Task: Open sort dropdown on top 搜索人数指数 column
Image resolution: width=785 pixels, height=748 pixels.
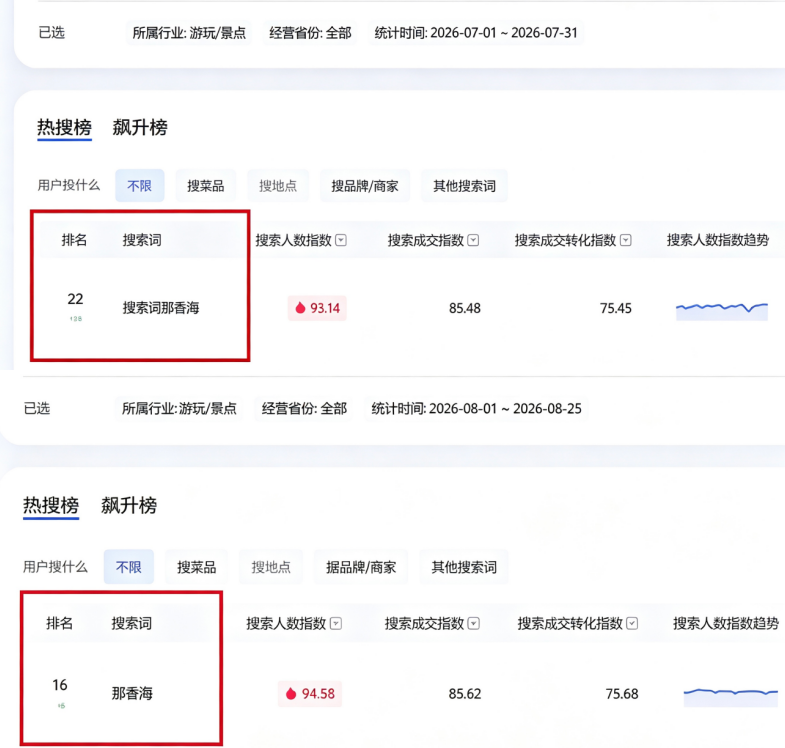Action: [341, 240]
